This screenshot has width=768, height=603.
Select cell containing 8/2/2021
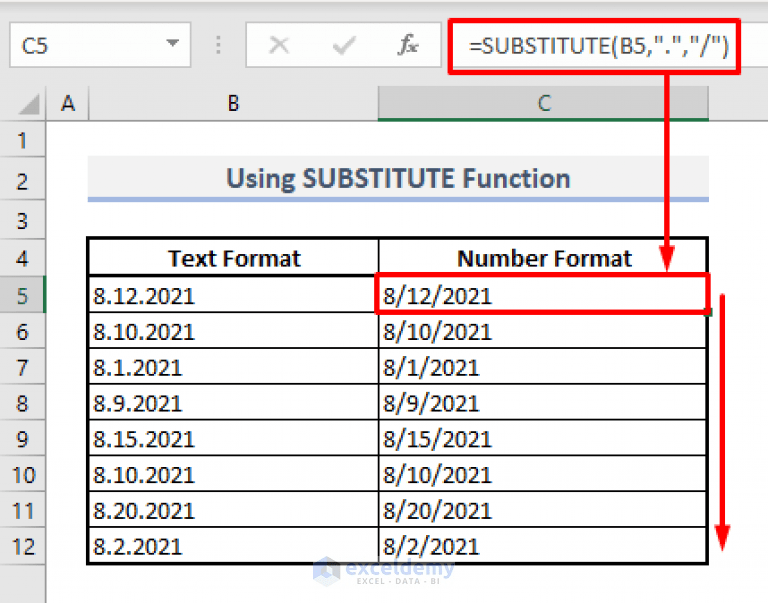(x=543, y=545)
